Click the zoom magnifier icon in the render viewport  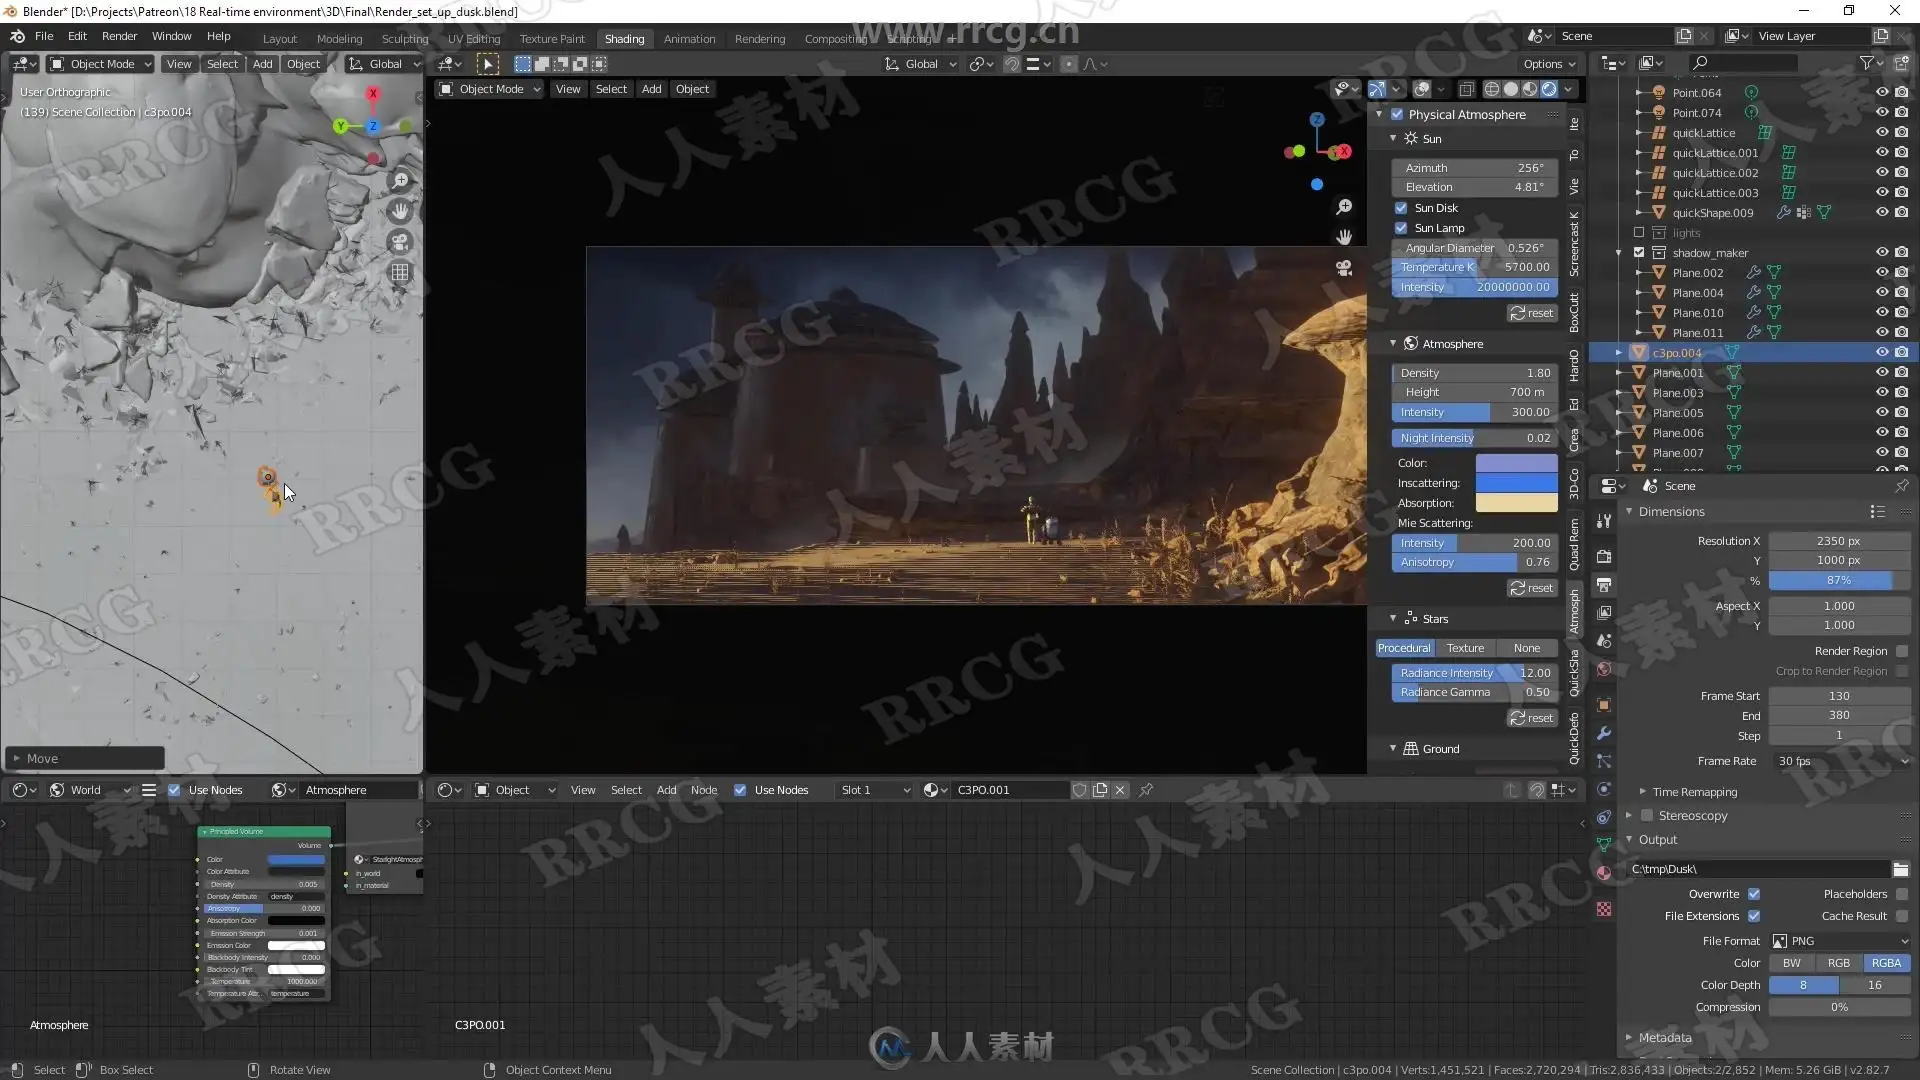[x=1344, y=207]
